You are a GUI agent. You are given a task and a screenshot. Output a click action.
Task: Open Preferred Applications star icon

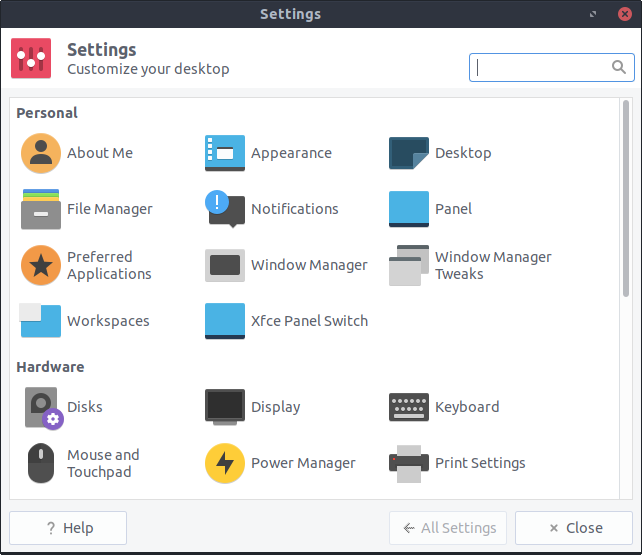click(41, 265)
